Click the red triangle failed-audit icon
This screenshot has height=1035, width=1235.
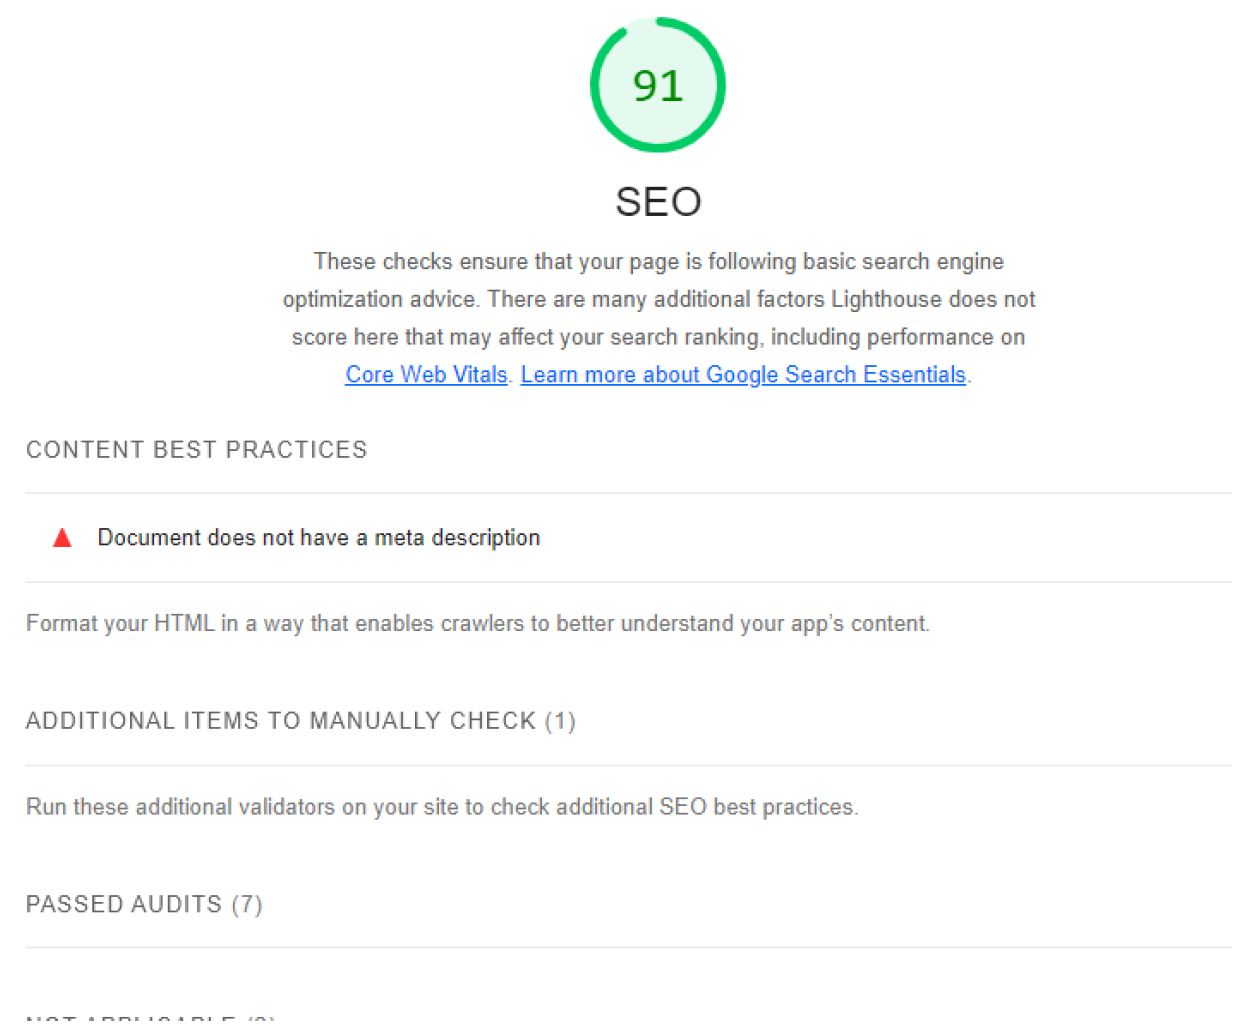point(62,538)
